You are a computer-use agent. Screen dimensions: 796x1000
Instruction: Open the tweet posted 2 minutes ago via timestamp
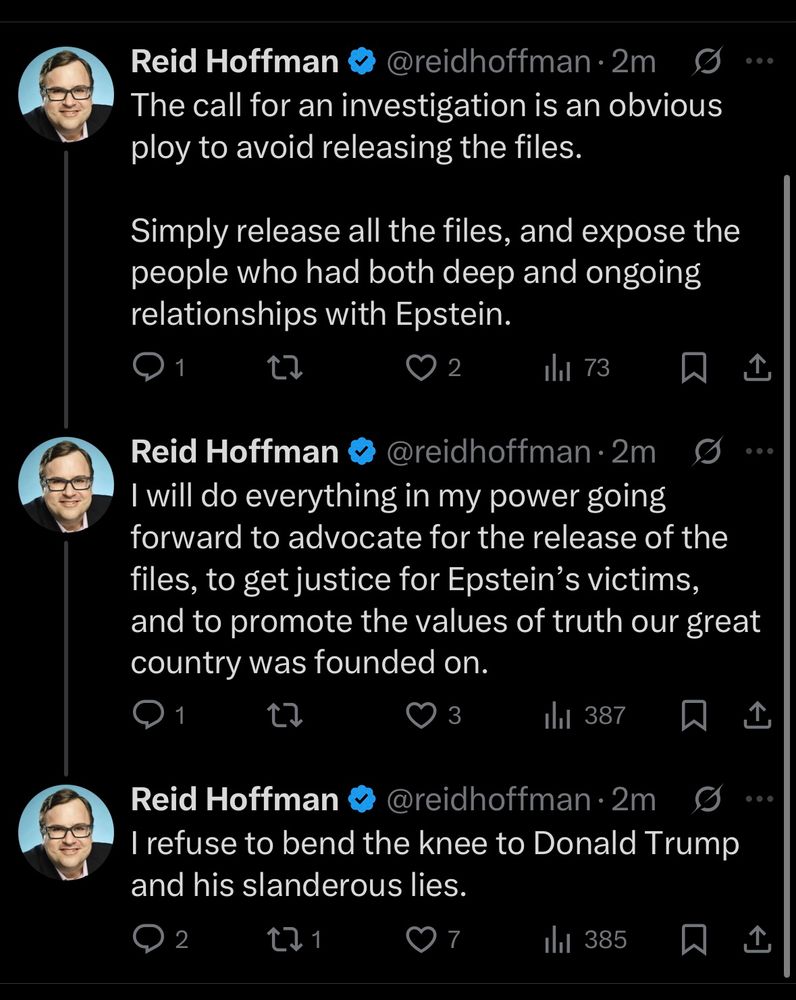(x=632, y=61)
